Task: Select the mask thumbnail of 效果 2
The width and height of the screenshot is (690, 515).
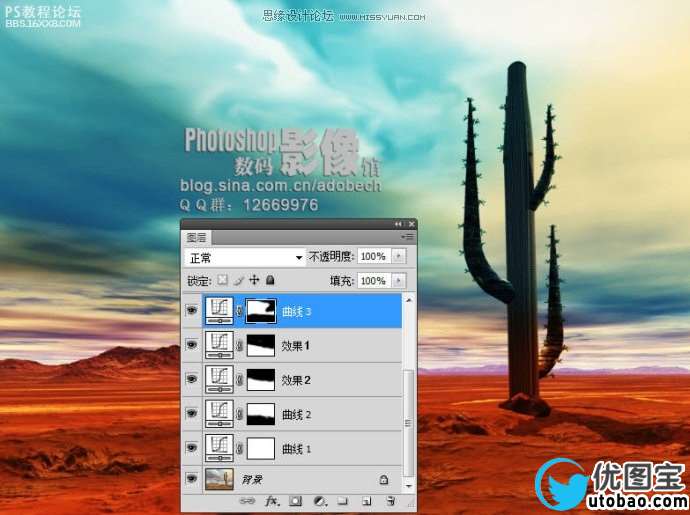Action: click(x=261, y=379)
